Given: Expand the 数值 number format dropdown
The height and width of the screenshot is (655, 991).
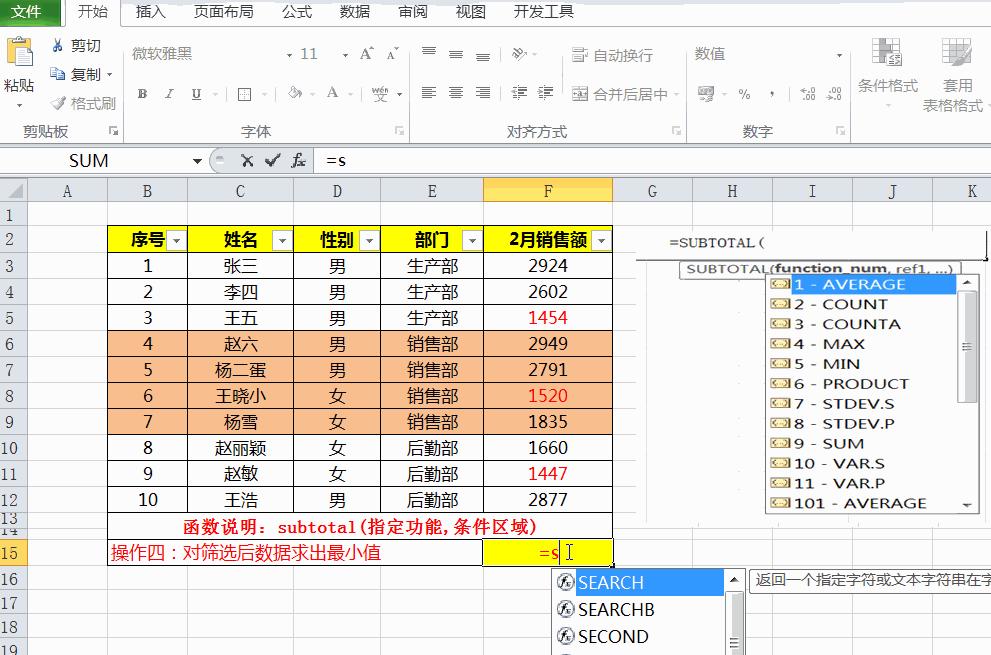Looking at the screenshot, I should [x=840, y=55].
